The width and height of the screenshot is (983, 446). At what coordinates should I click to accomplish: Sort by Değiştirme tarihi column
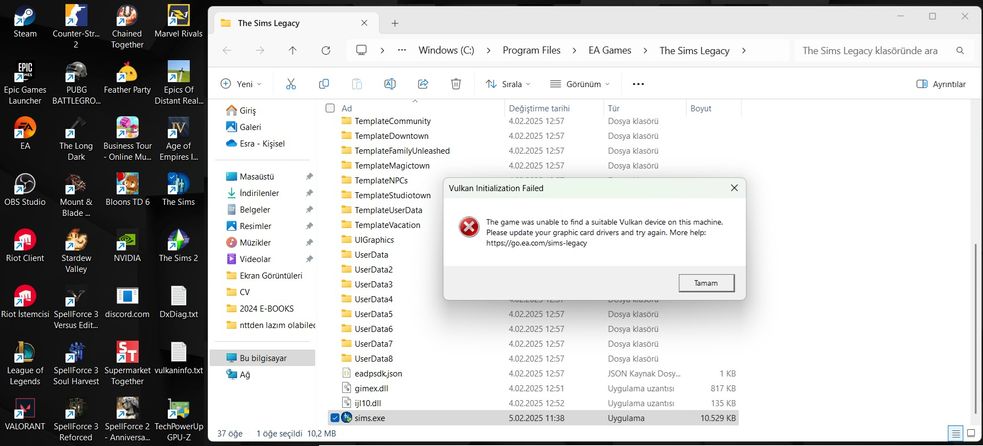[x=539, y=109]
